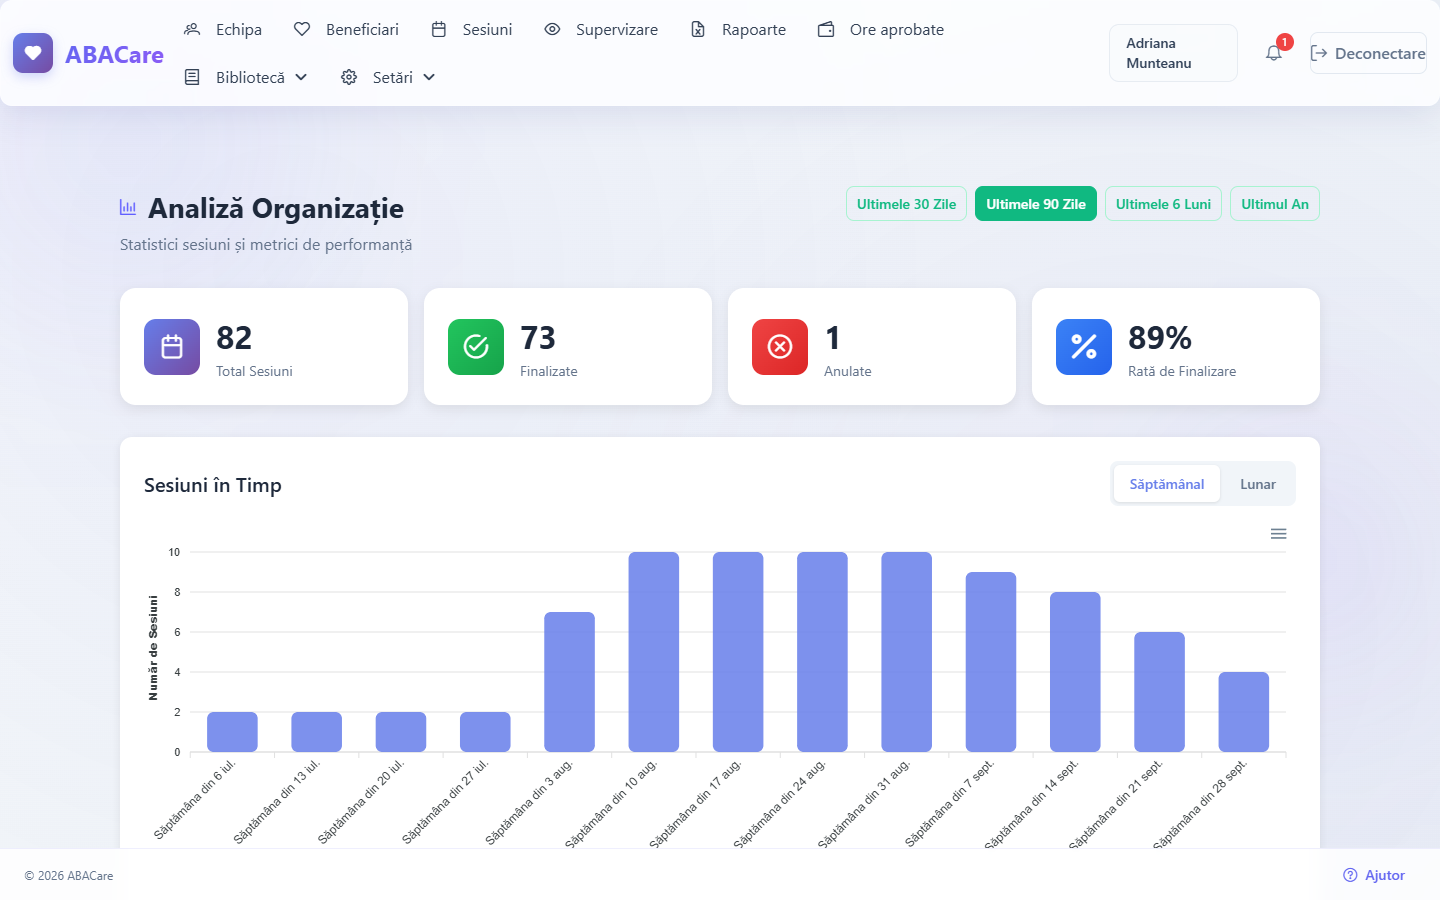Click the Săptămâna din 3 aug. bar
The width and height of the screenshot is (1440, 900).
[x=569, y=682]
